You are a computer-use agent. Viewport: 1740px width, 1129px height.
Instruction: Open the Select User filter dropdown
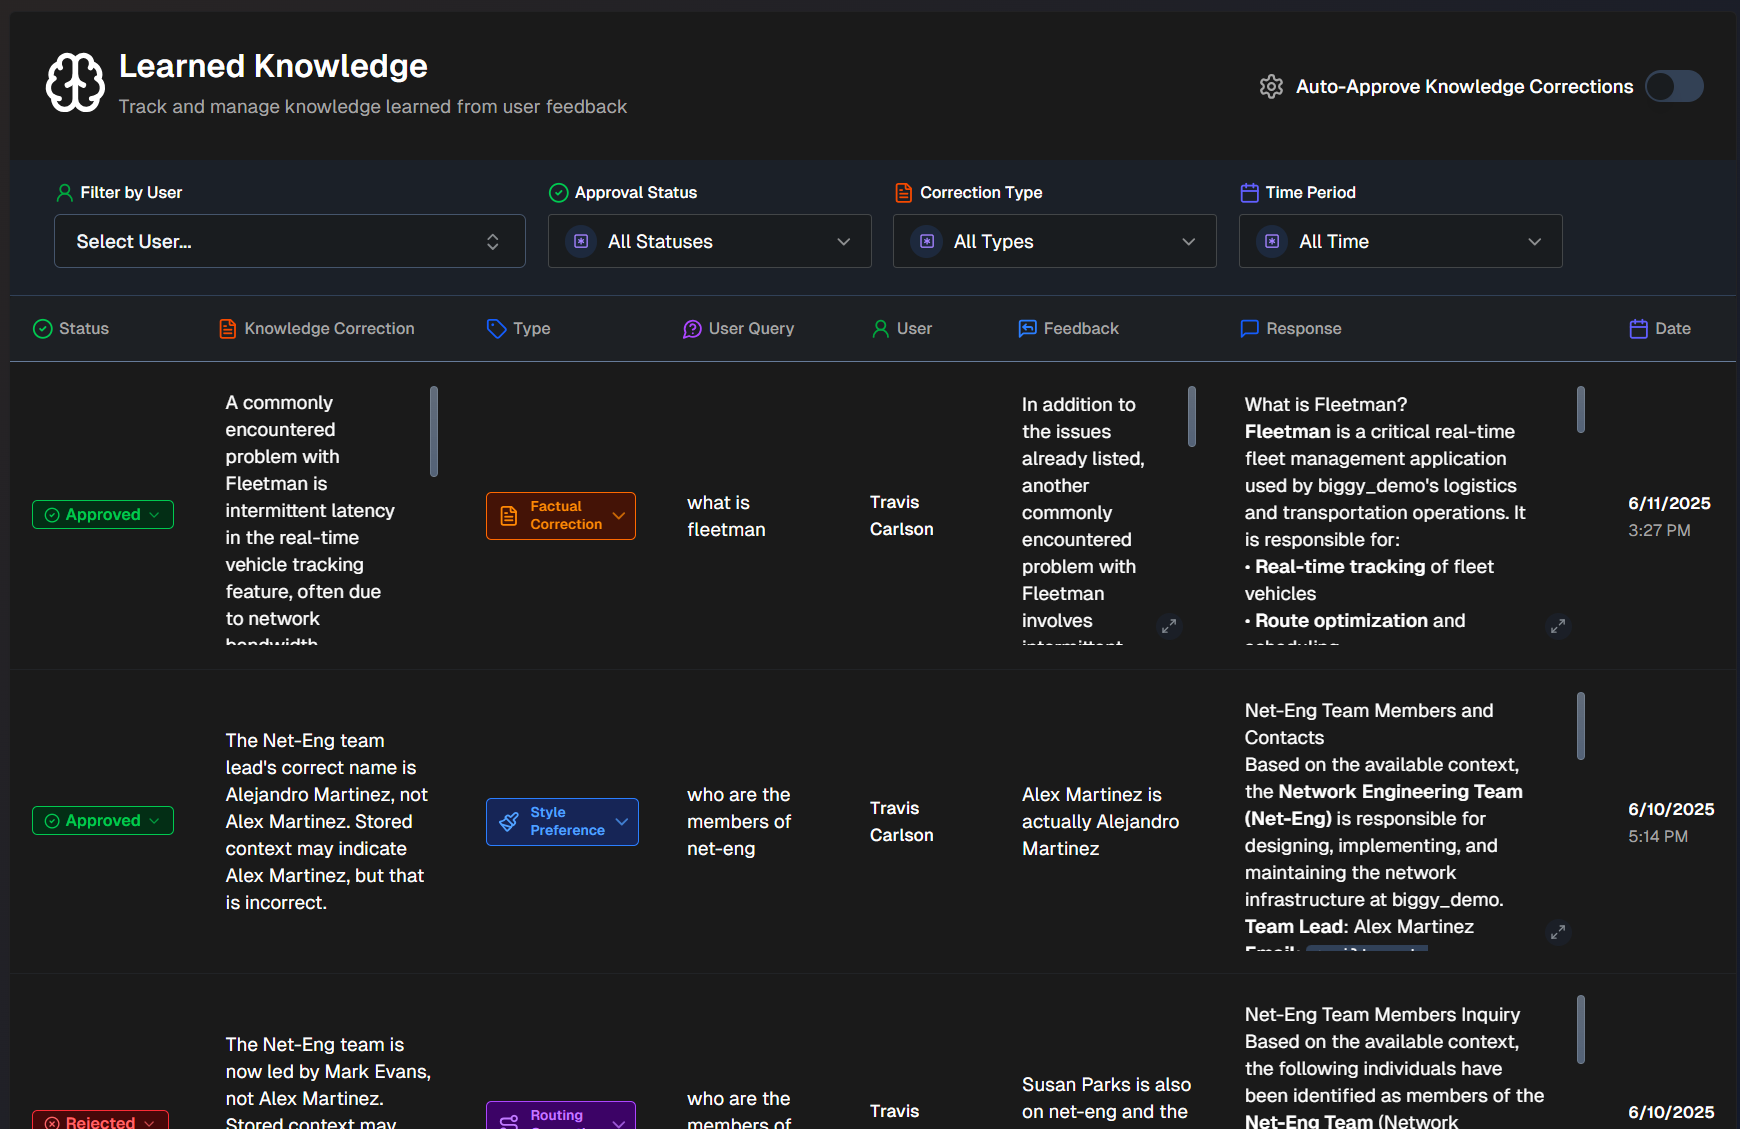289,241
